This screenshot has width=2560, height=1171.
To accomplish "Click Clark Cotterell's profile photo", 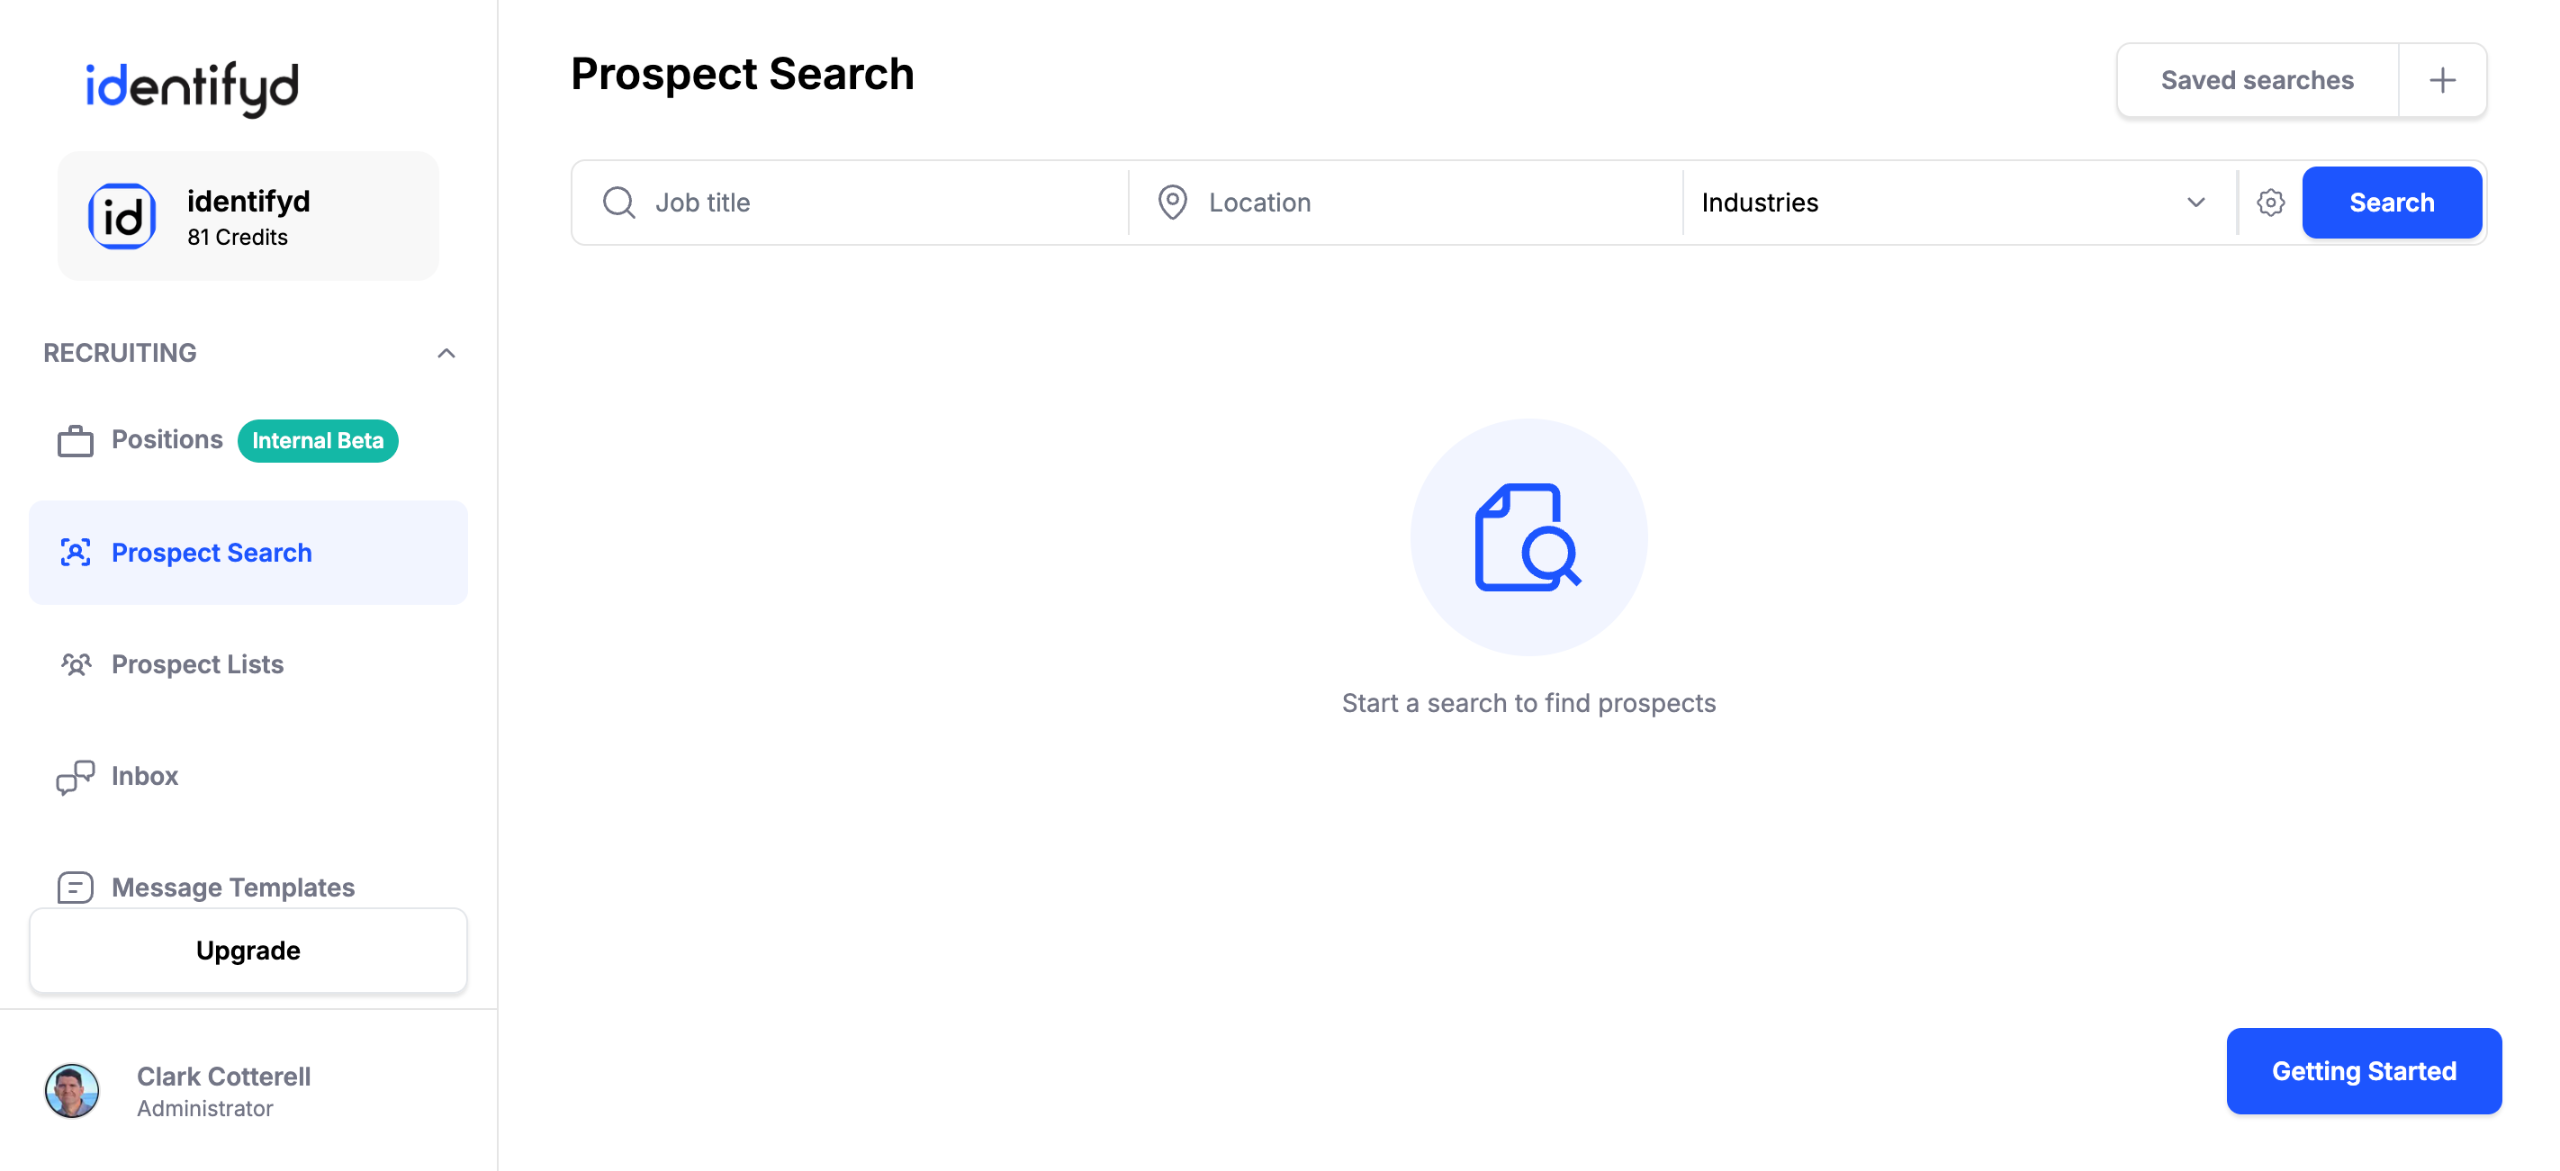I will click(x=72, y=1090).
